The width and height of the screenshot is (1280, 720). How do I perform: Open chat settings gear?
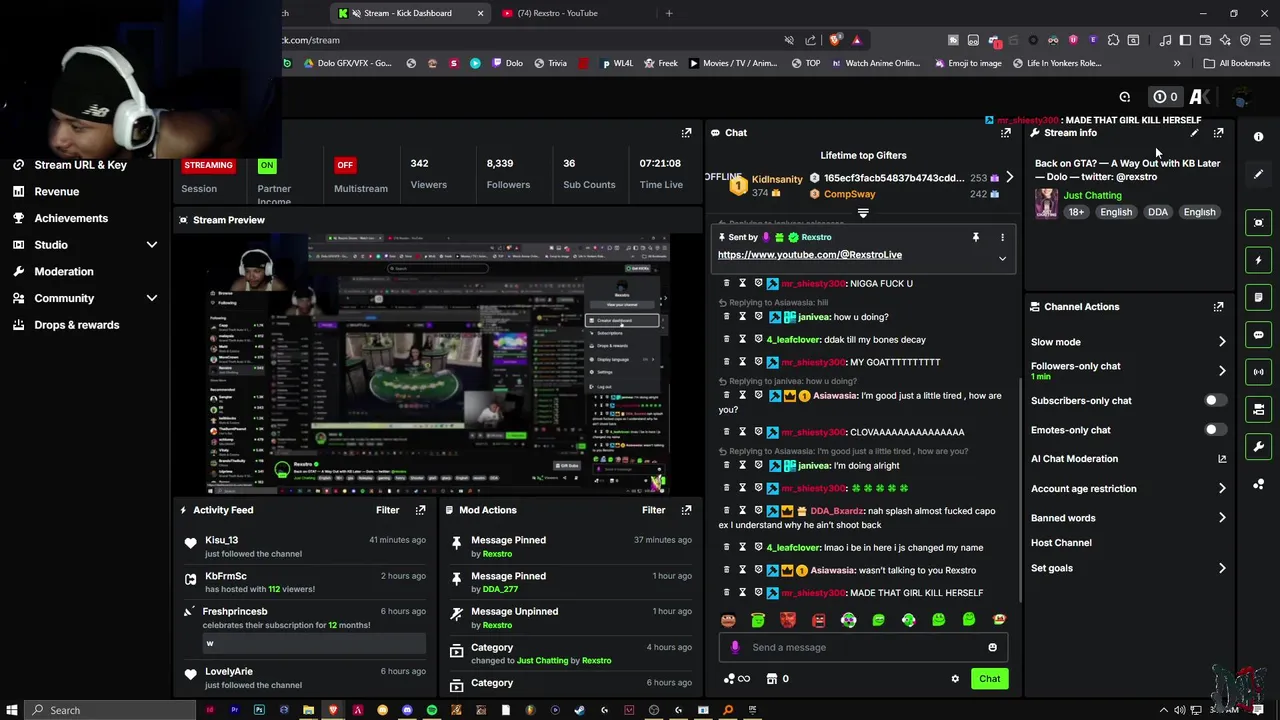[955, 679]
